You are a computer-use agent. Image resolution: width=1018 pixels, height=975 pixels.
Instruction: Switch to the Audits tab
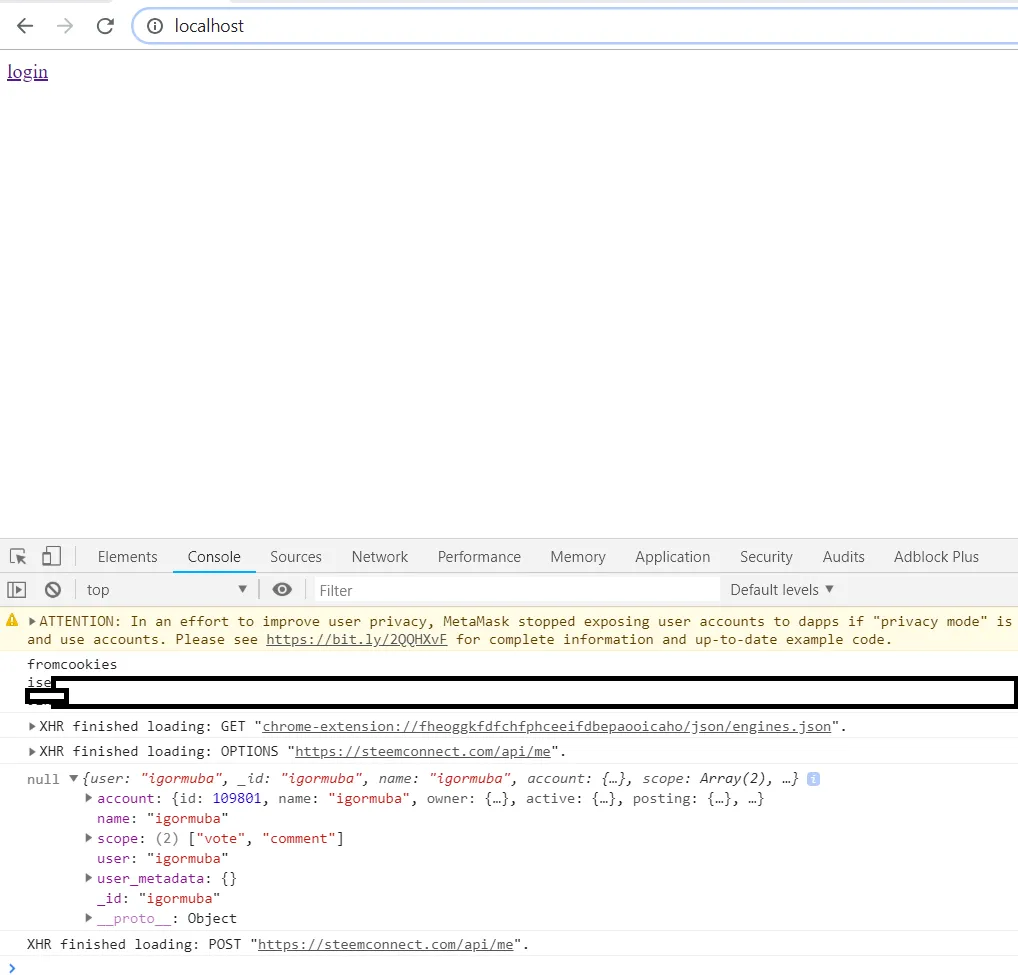[843, 557]
